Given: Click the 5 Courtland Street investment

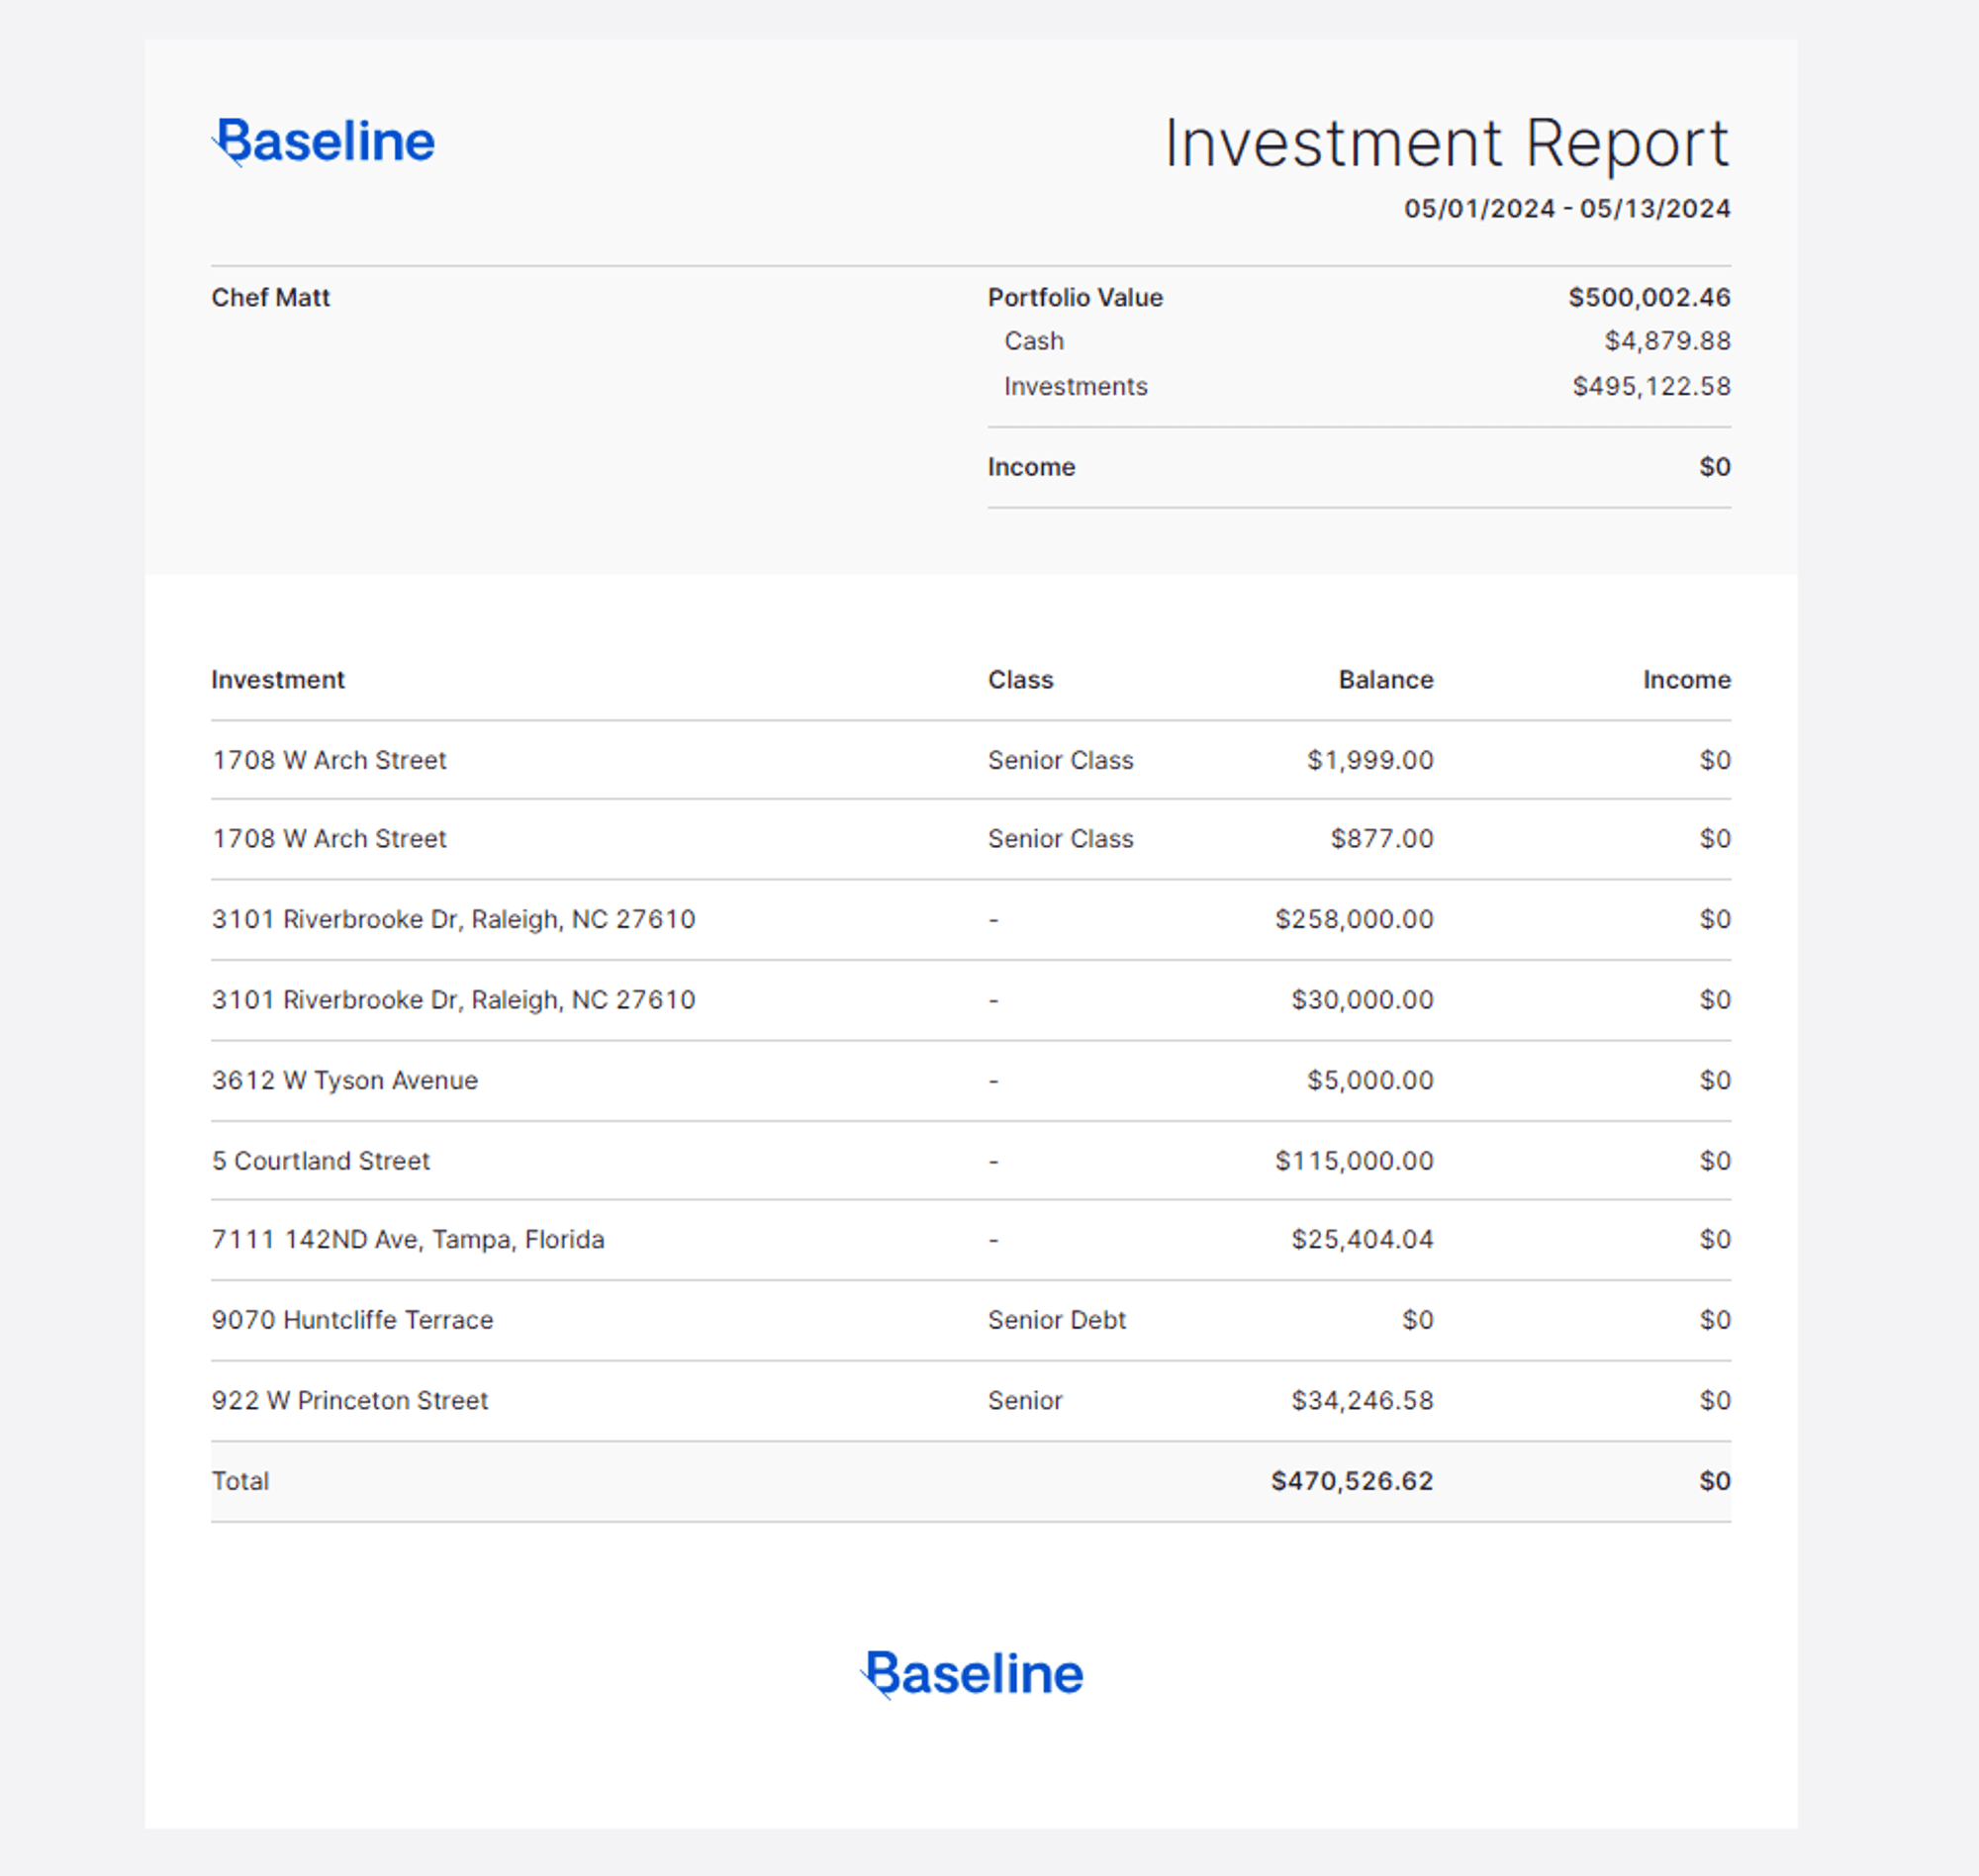Looking at the screenshot, I should [320, 1160].
